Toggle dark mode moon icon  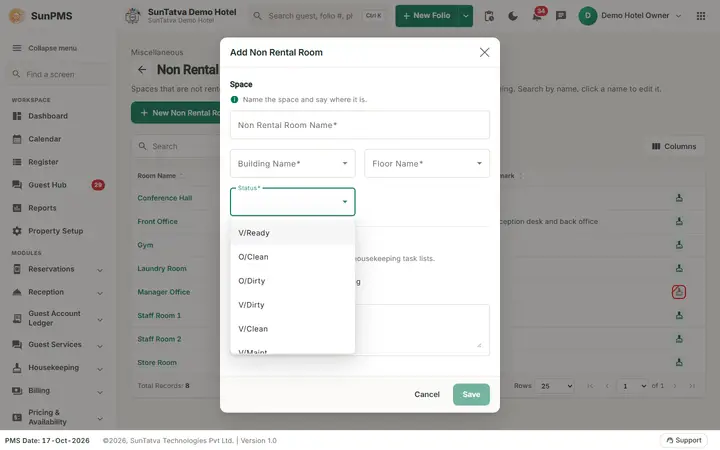tap(513, 16)
